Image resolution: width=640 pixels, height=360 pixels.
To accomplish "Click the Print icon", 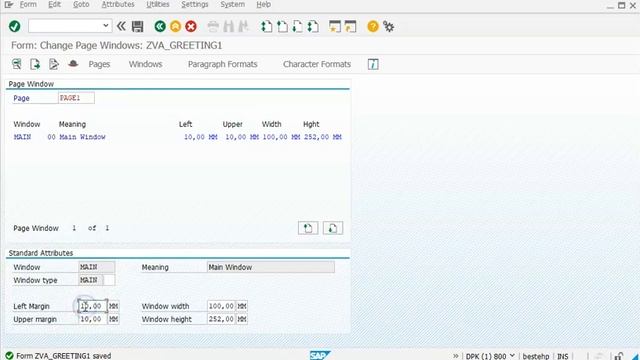I will pyautogui.click(x=213, y=27).
